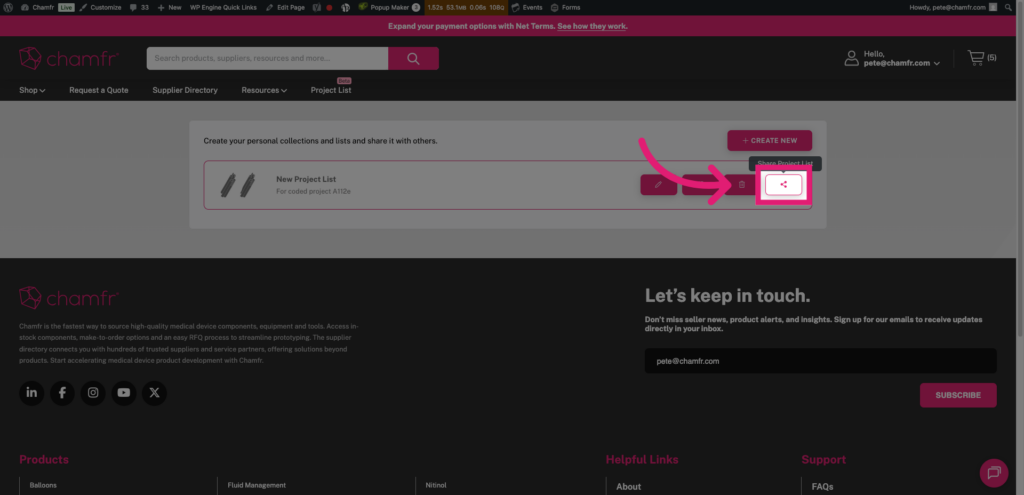Click the newsletter email field with pete@chamfr.com
This screenshot has width=1024, height=495.
click(820, 360)
